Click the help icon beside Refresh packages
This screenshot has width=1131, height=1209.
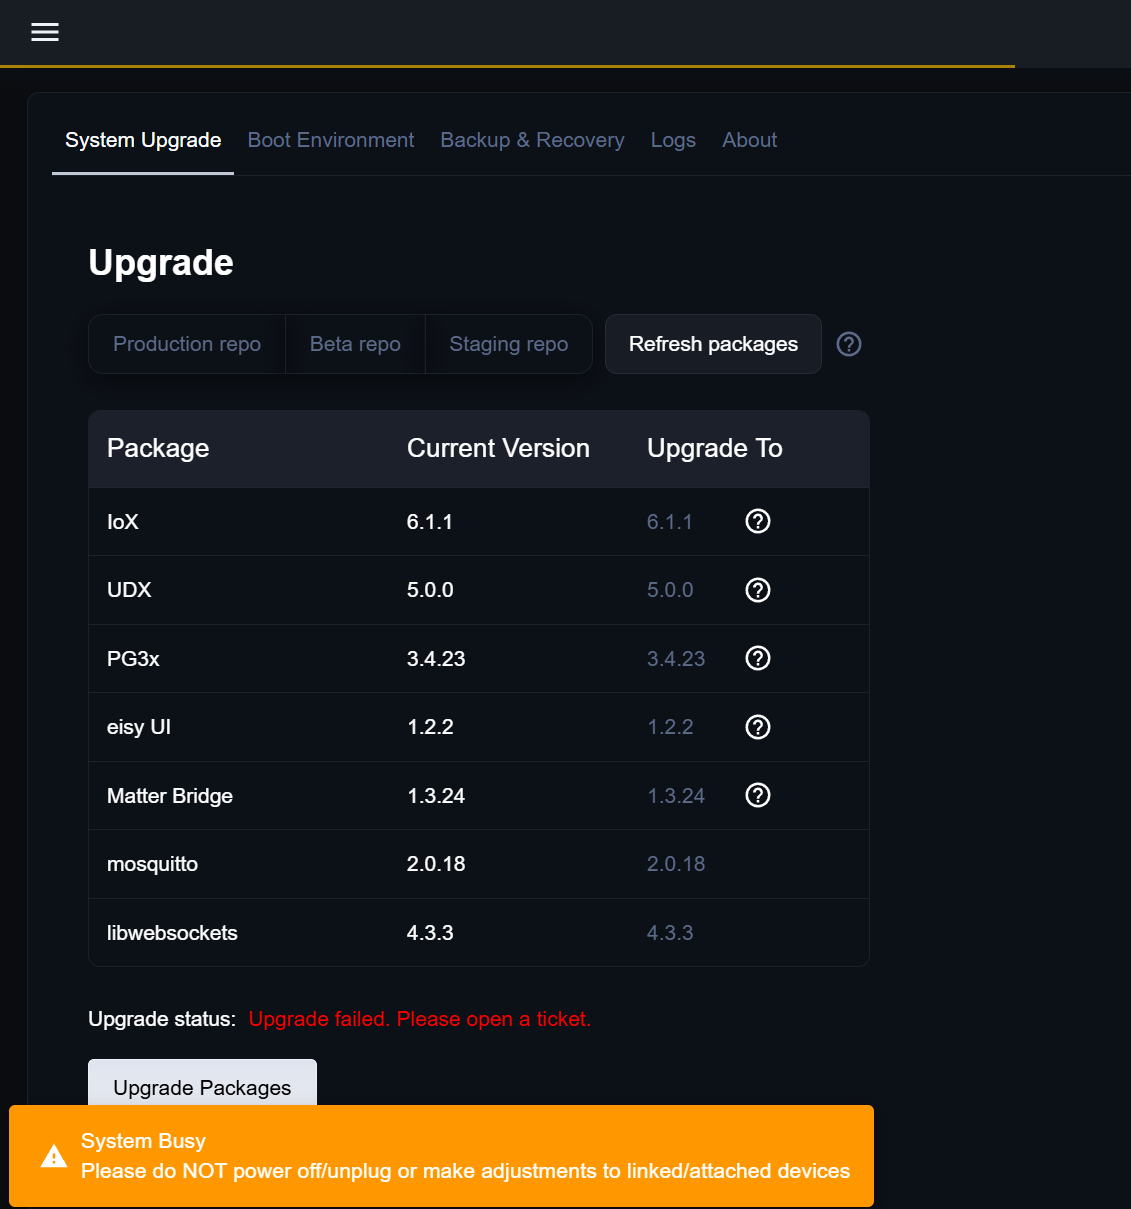pos(849,344)
